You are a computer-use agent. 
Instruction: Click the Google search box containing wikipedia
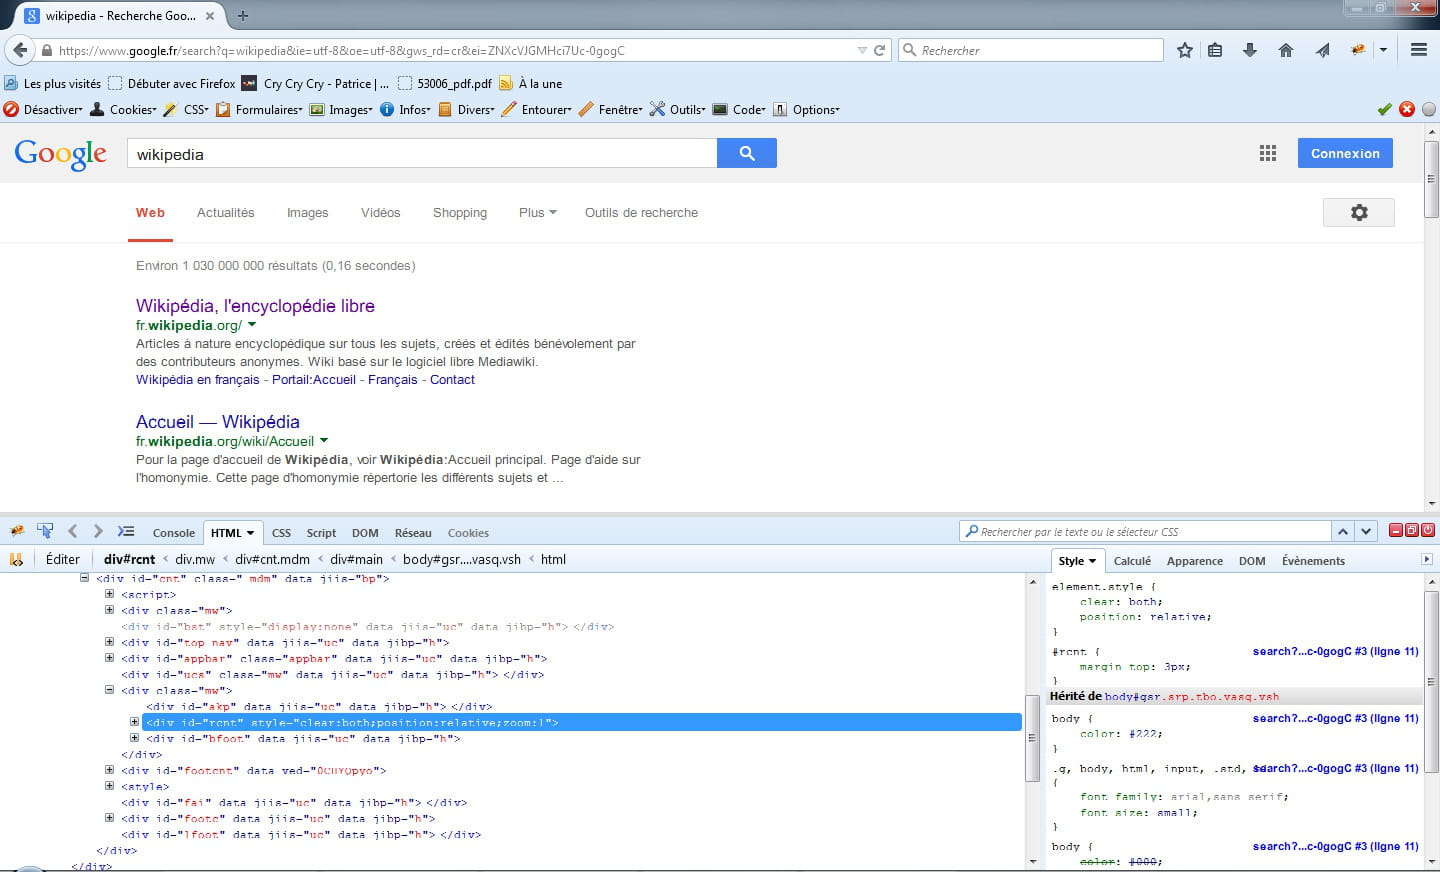point(422,153)
